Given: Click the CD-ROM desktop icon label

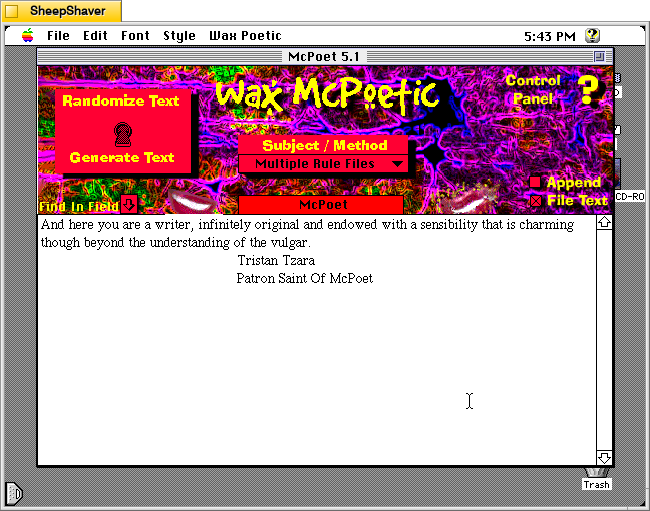Looking at the screenshot, I should pyautogui.click(x=629, y=196).
